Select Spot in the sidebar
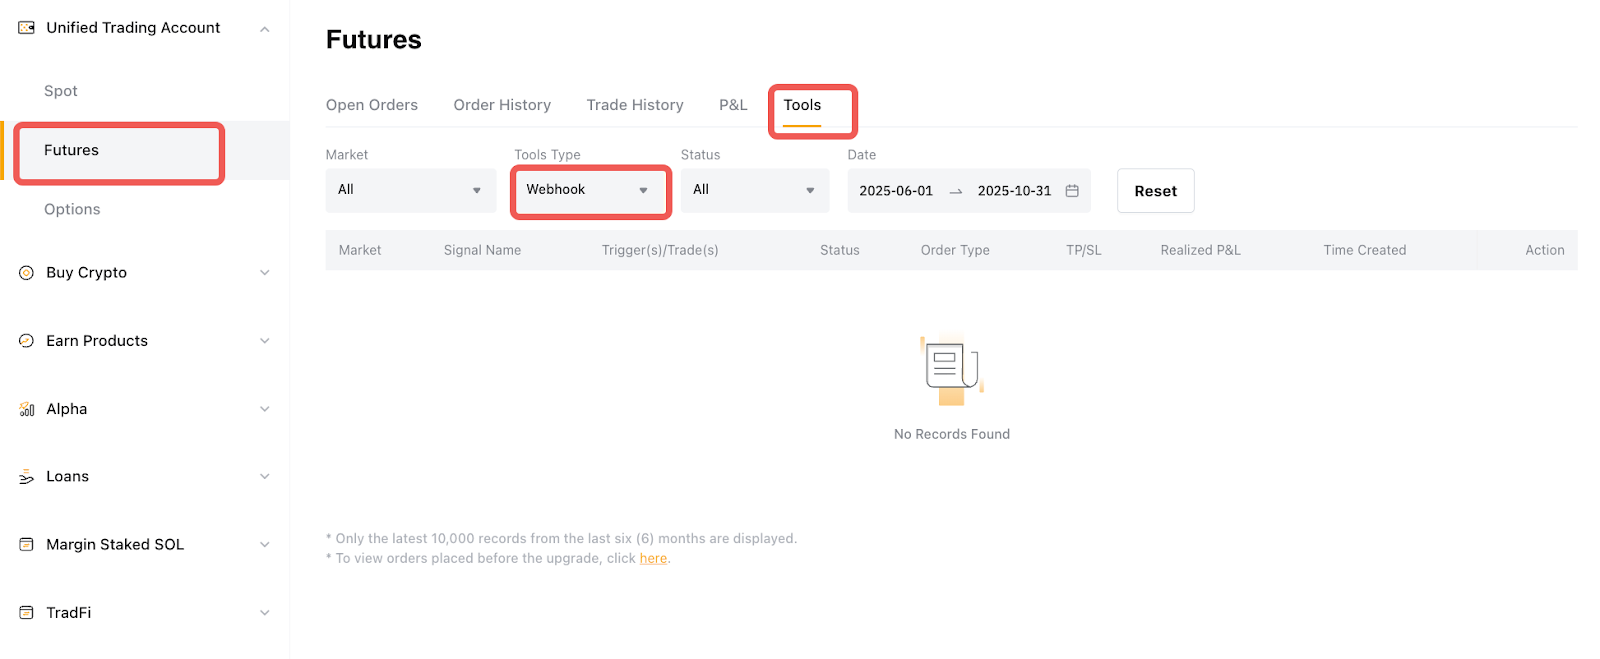1600x659 pixels. coord(61,91)
